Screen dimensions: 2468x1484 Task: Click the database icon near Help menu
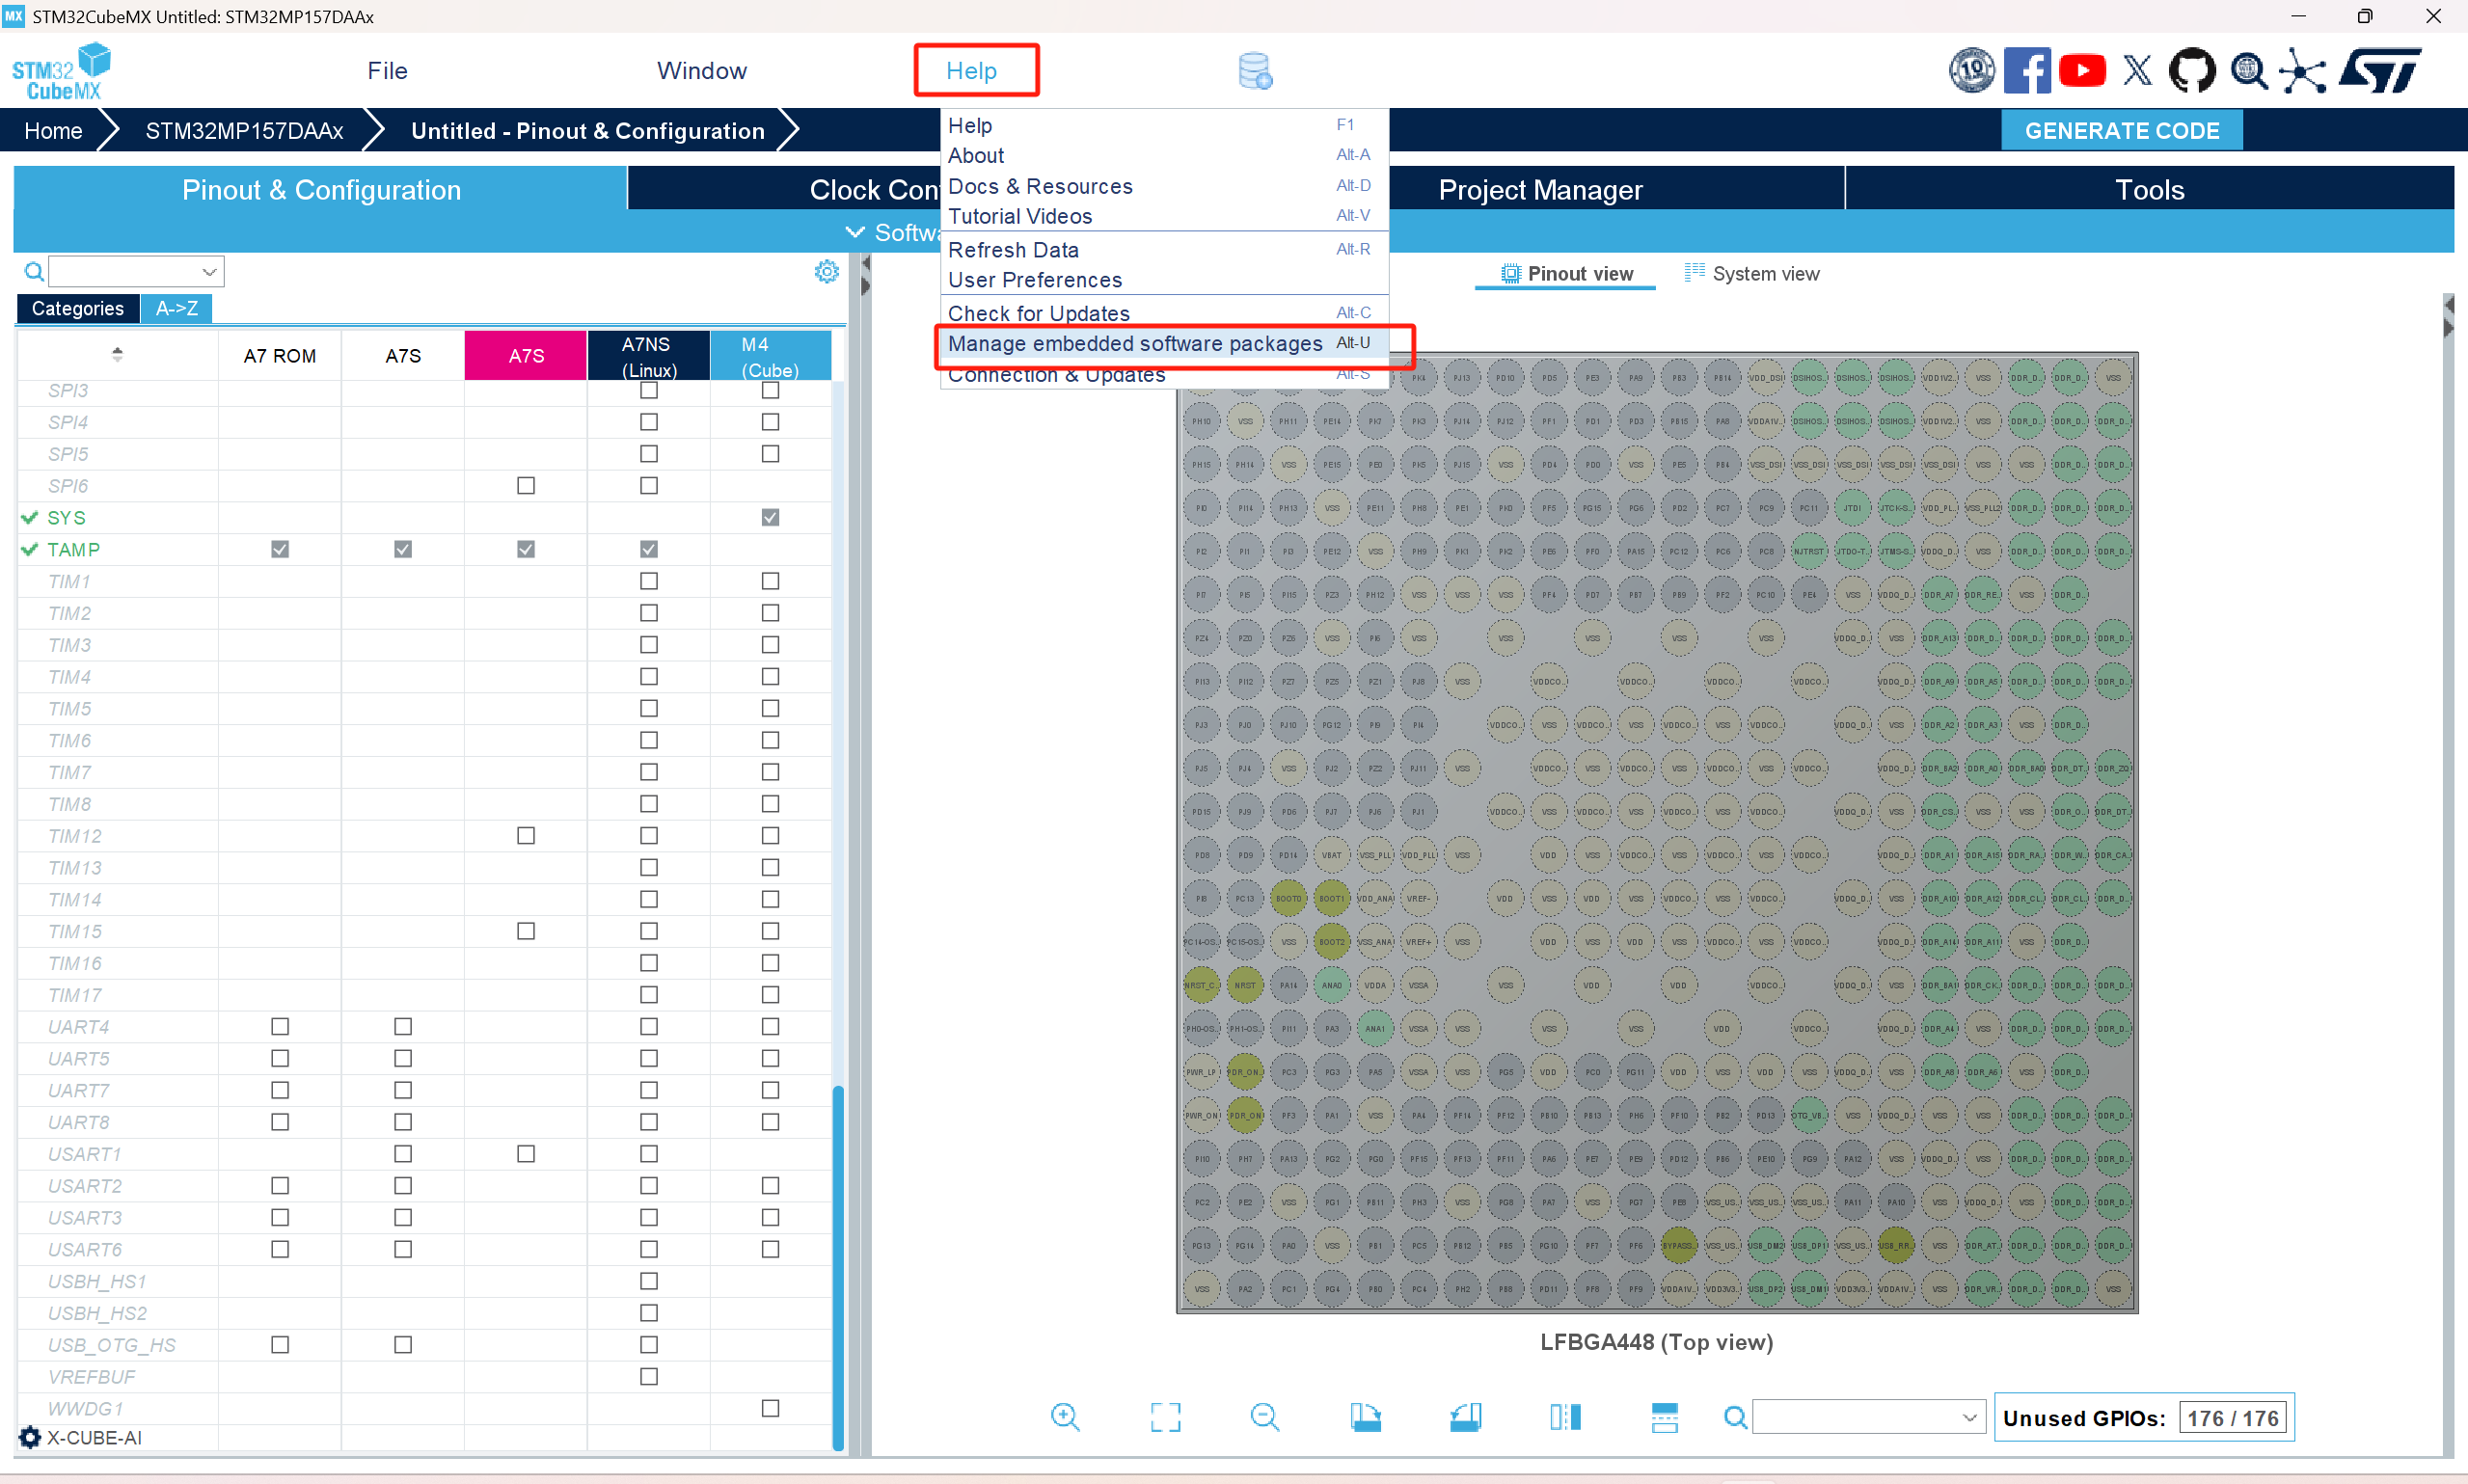coord(1254,71)
